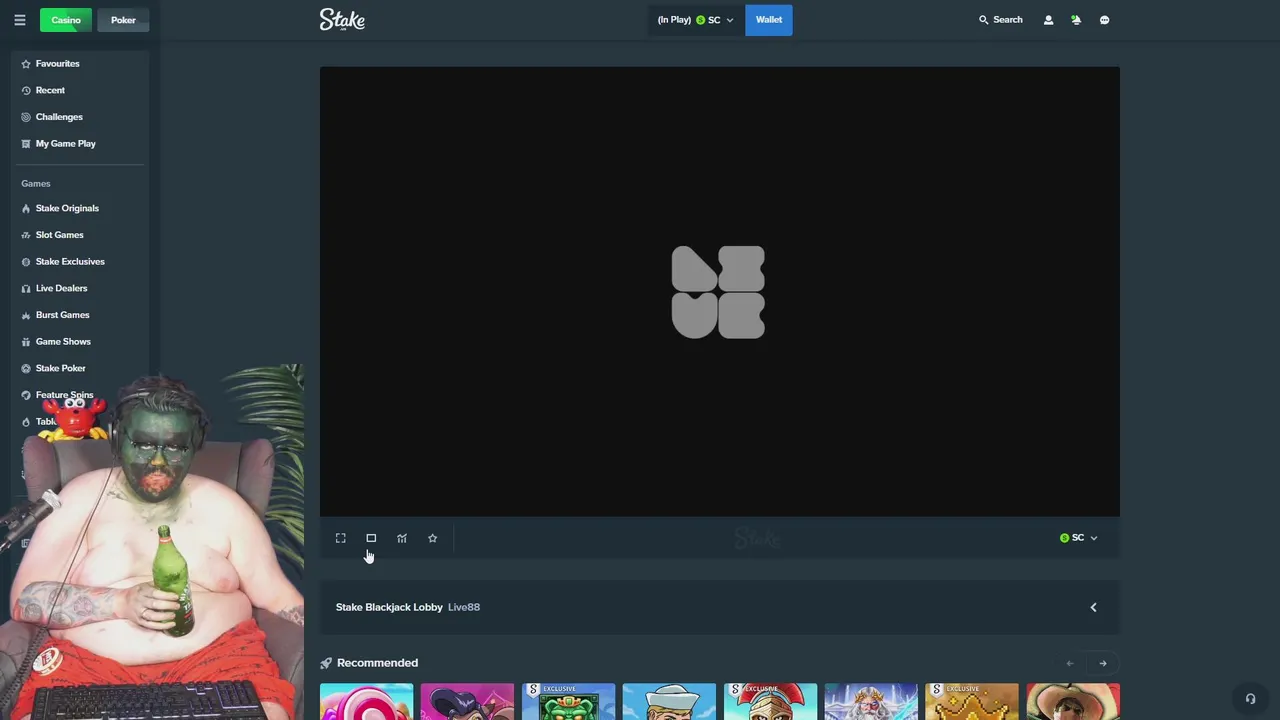Open live support headset icon
Image resolution: width=1280 pixels, height=720 pixels.
pos(1250,699)
